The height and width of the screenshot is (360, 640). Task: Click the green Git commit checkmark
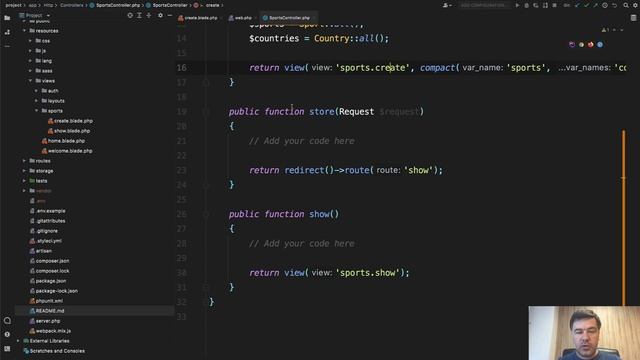586,5
